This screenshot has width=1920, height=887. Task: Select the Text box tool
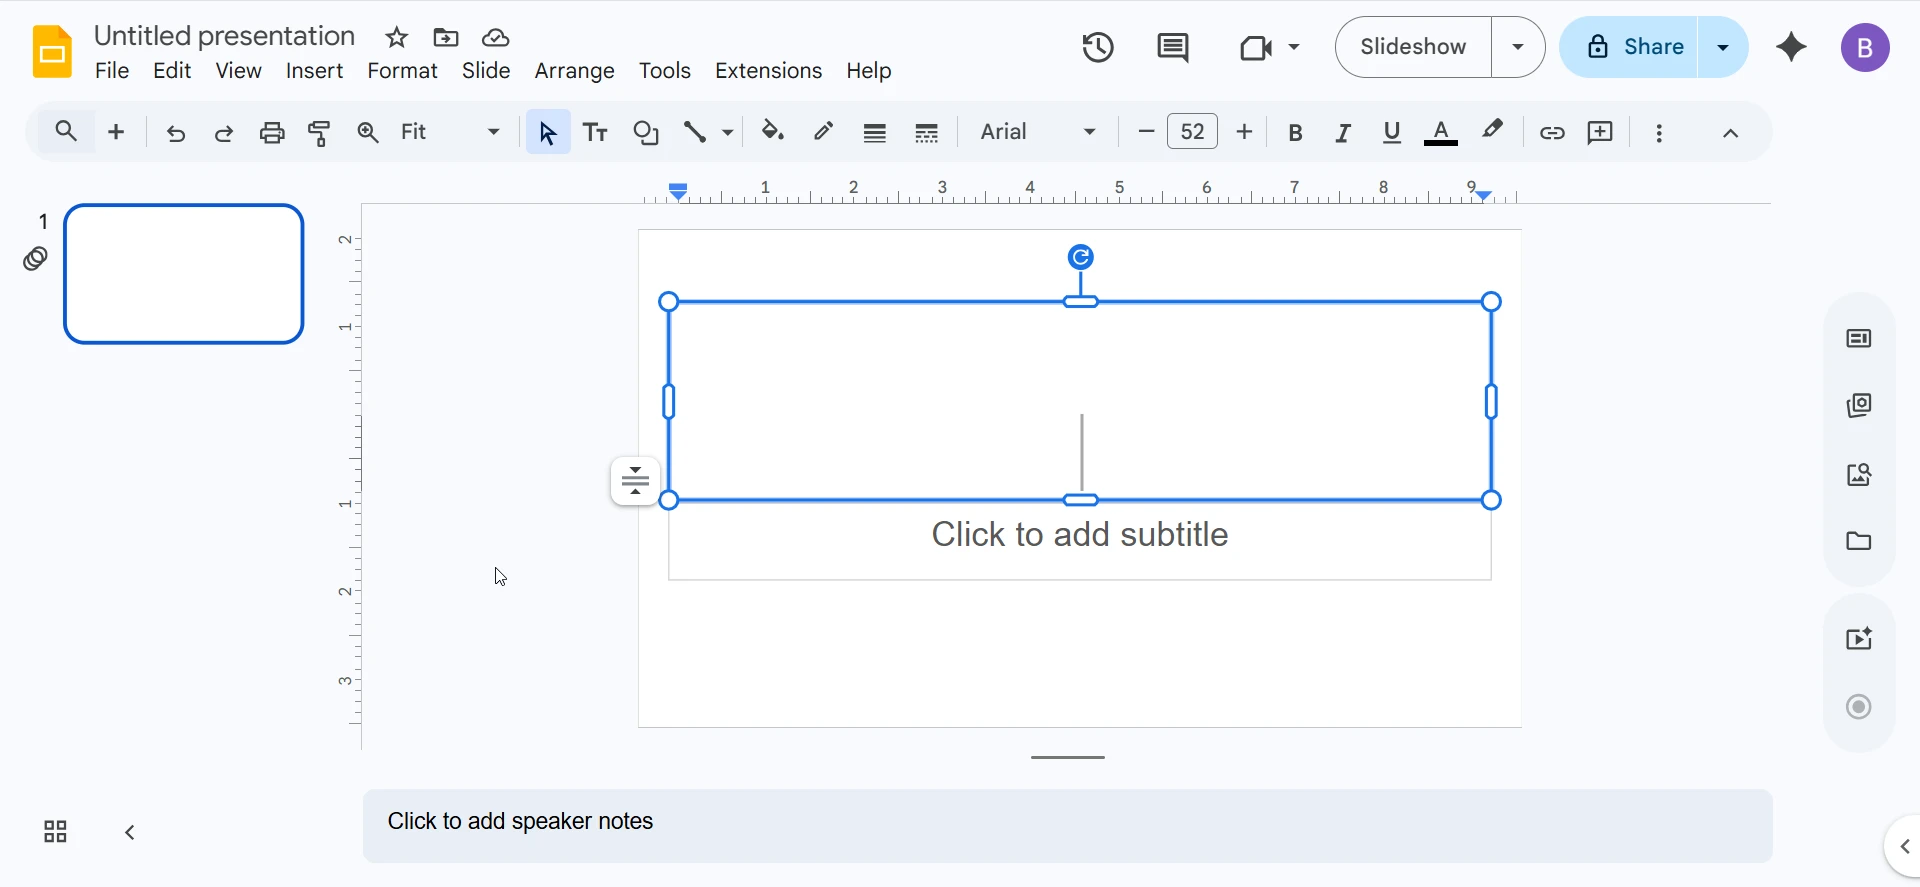596,132
